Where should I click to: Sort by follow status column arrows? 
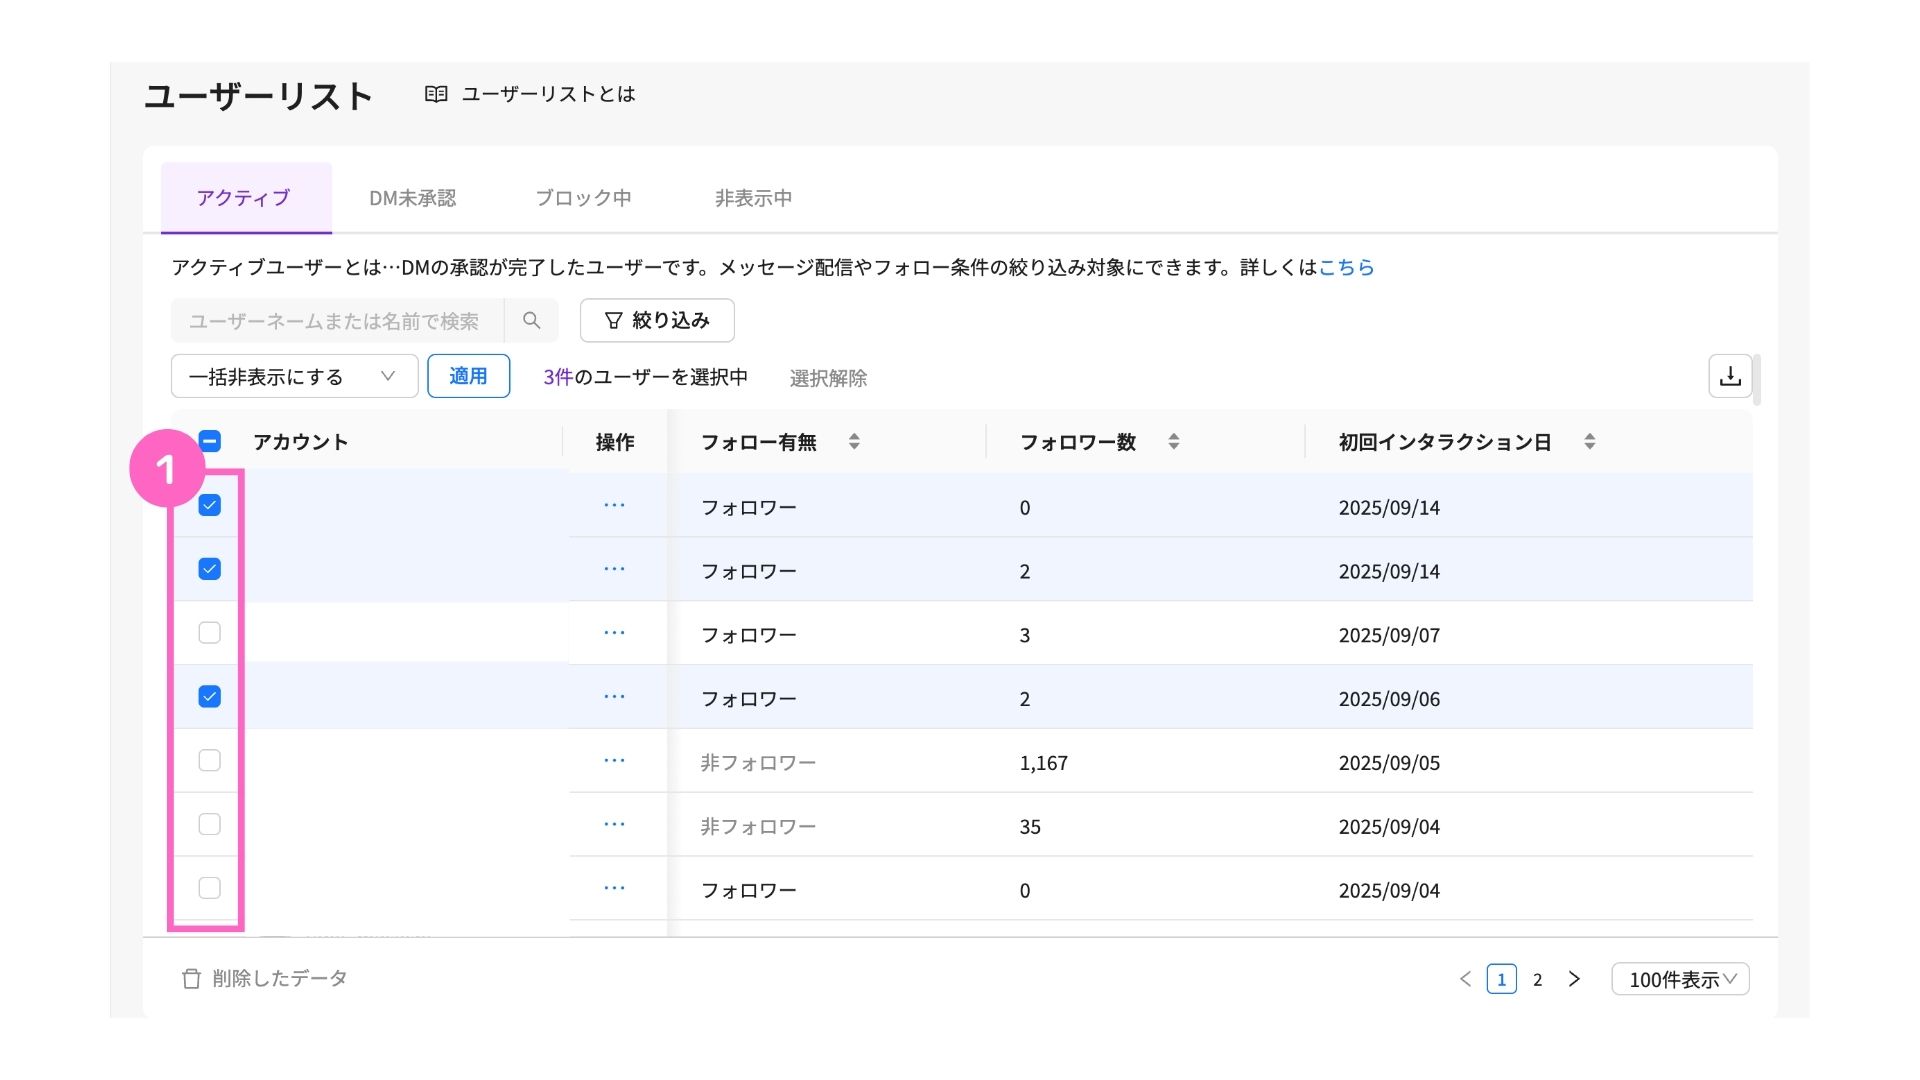coord(854,441)
